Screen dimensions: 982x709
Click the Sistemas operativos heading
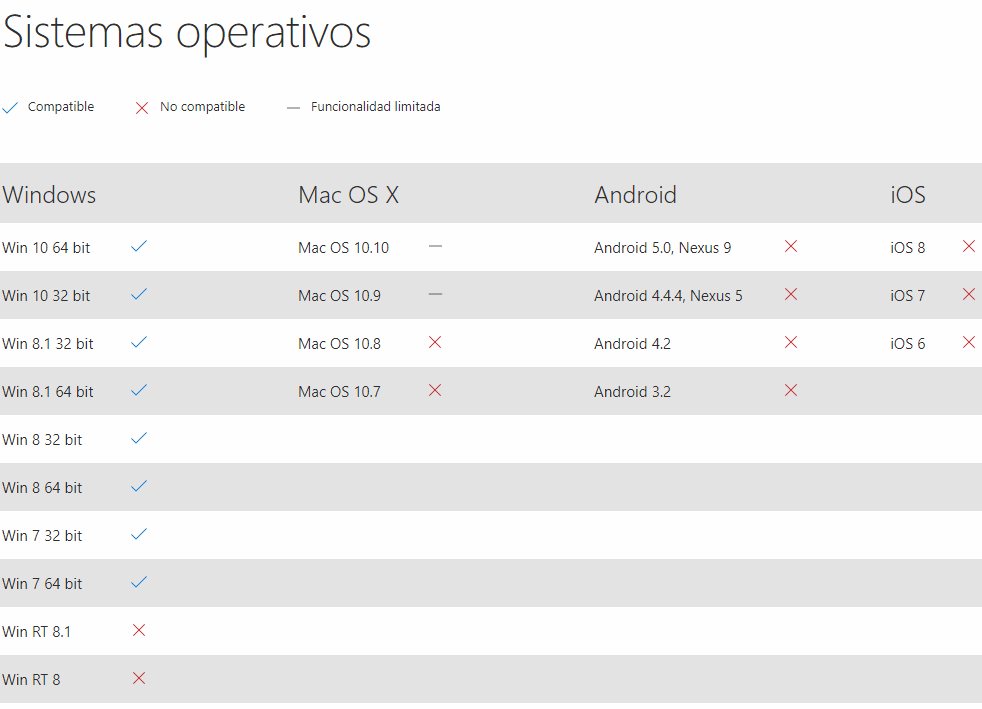pyautogui.click(x=187, y=33)
